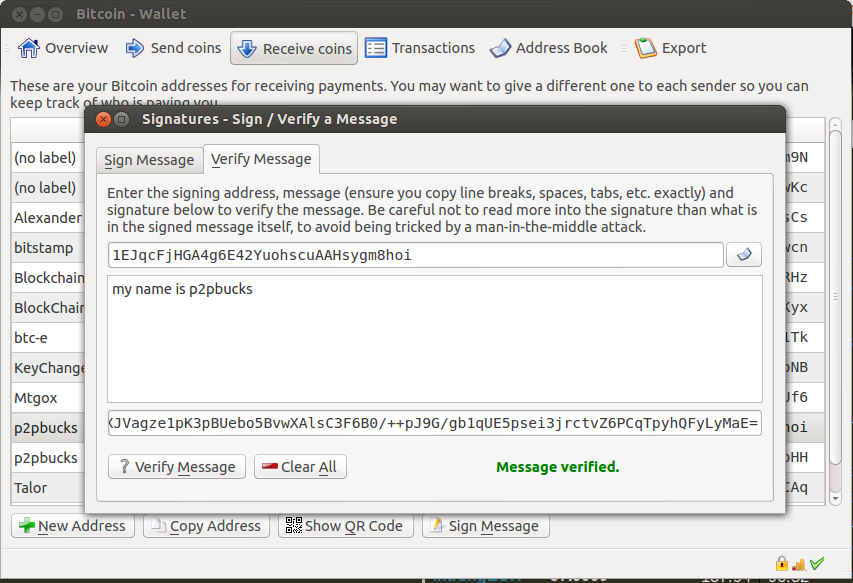This screenshot has height=583, width=853.
Task: Select the Verify Message tab
Action: click(261, 159)
